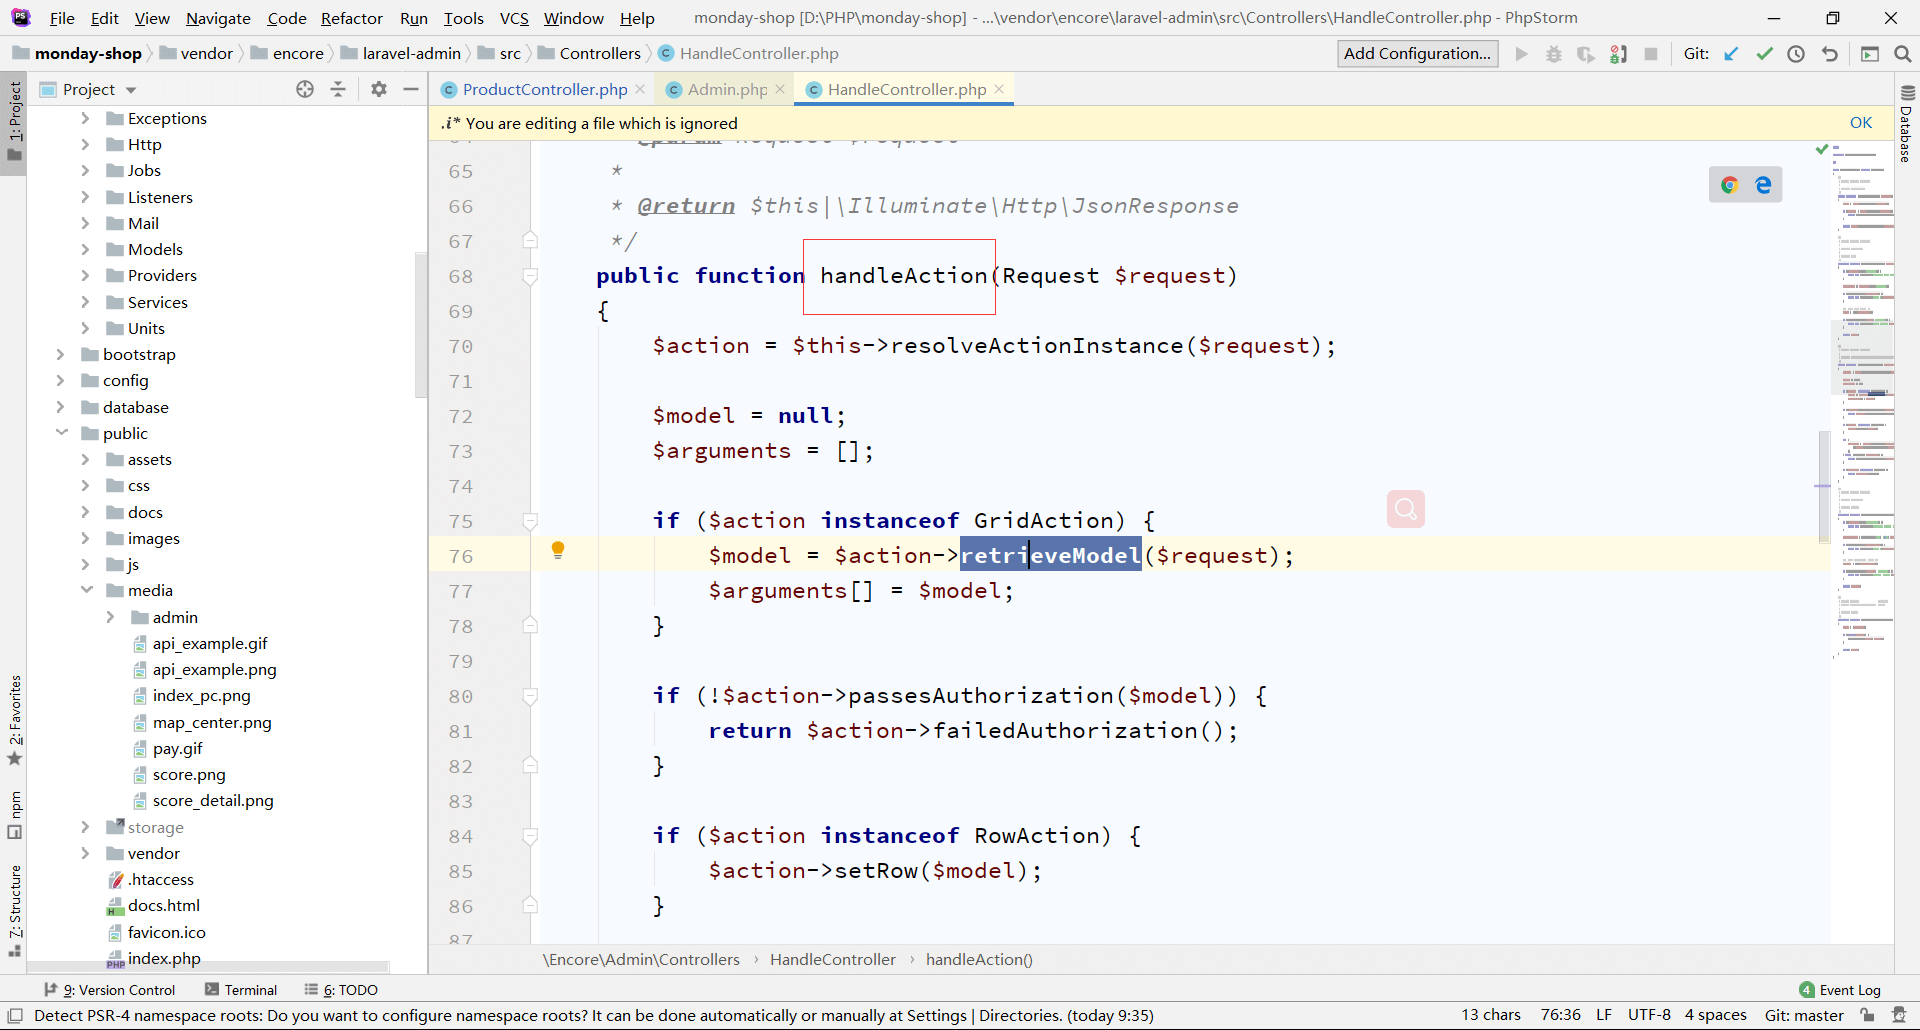Click the inspection status green checkmark
The width and height of the screenshot is (1920, 1030).
tap(1821, 149)
